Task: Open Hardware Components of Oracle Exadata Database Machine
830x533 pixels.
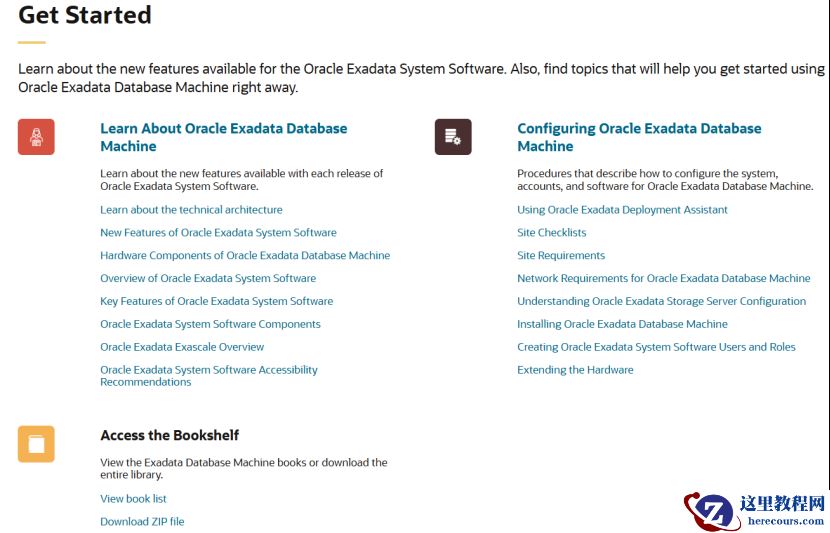Action: pos(245,256)
